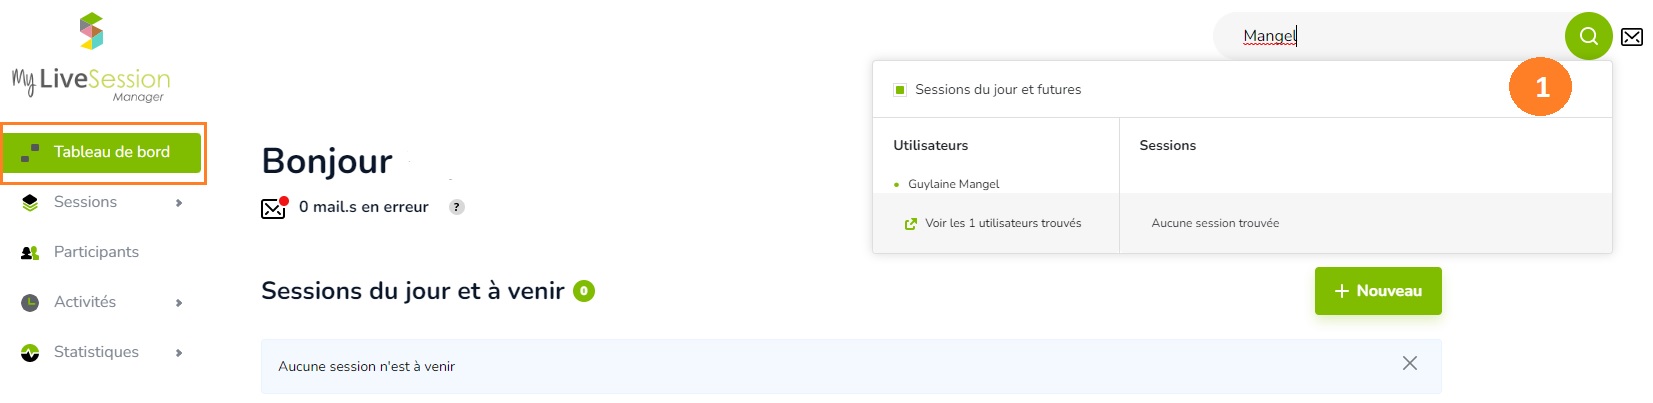Click the Nouveau button
The width and height of the screenshot is (1653, 403).
(1378, 291)
